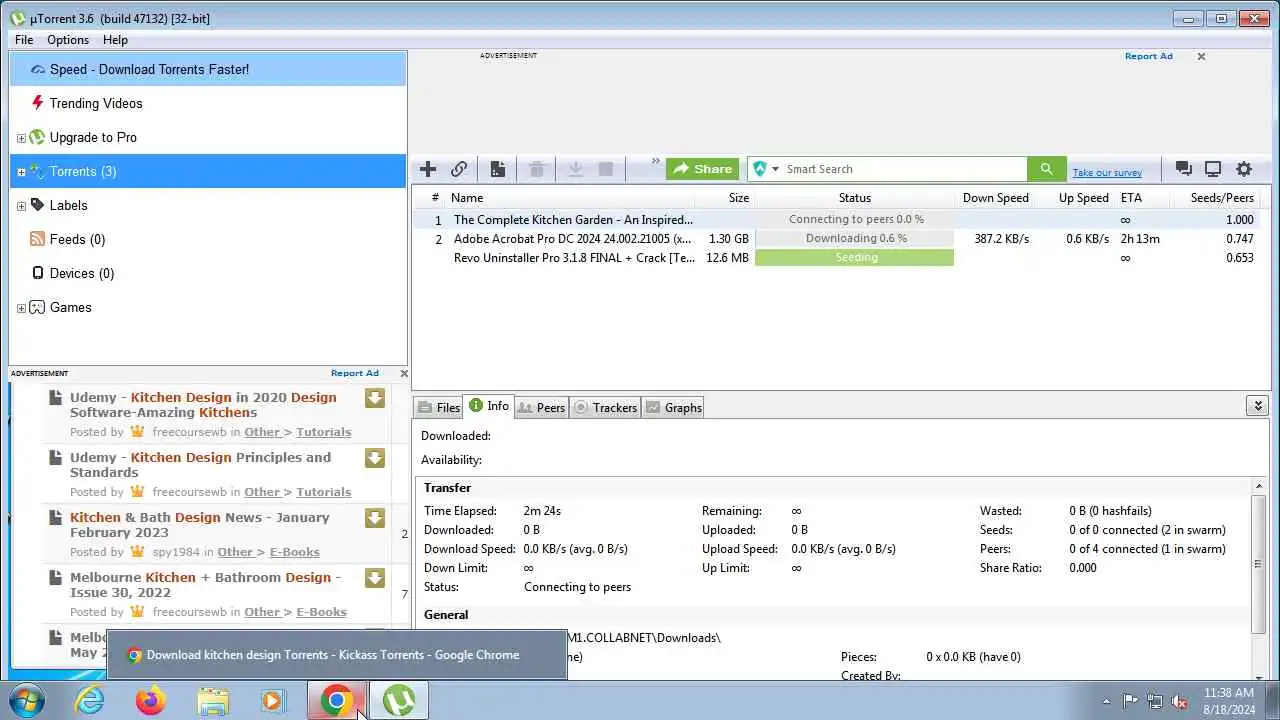Click the Labels tag icon
This screenshot has height=720, width=1280.
(38, 205)
